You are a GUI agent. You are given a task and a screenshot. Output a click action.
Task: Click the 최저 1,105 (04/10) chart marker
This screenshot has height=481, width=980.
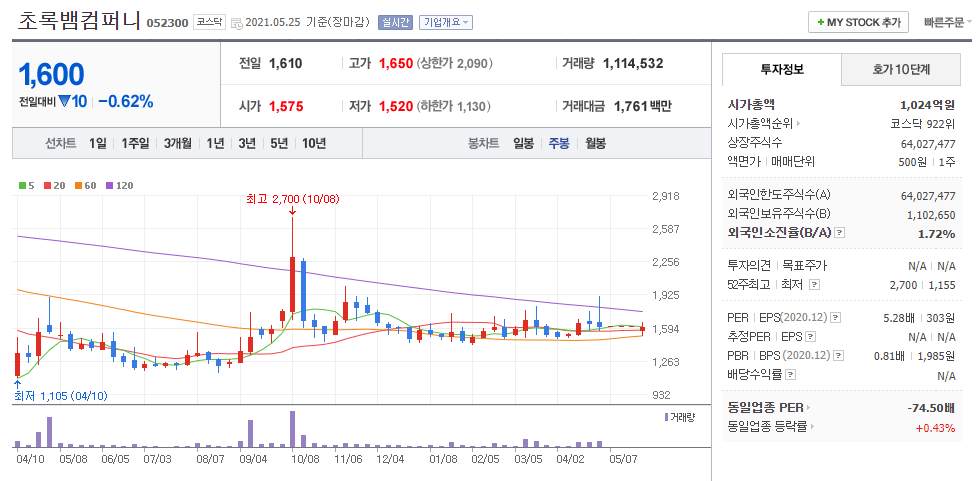[x=61, y=395]
